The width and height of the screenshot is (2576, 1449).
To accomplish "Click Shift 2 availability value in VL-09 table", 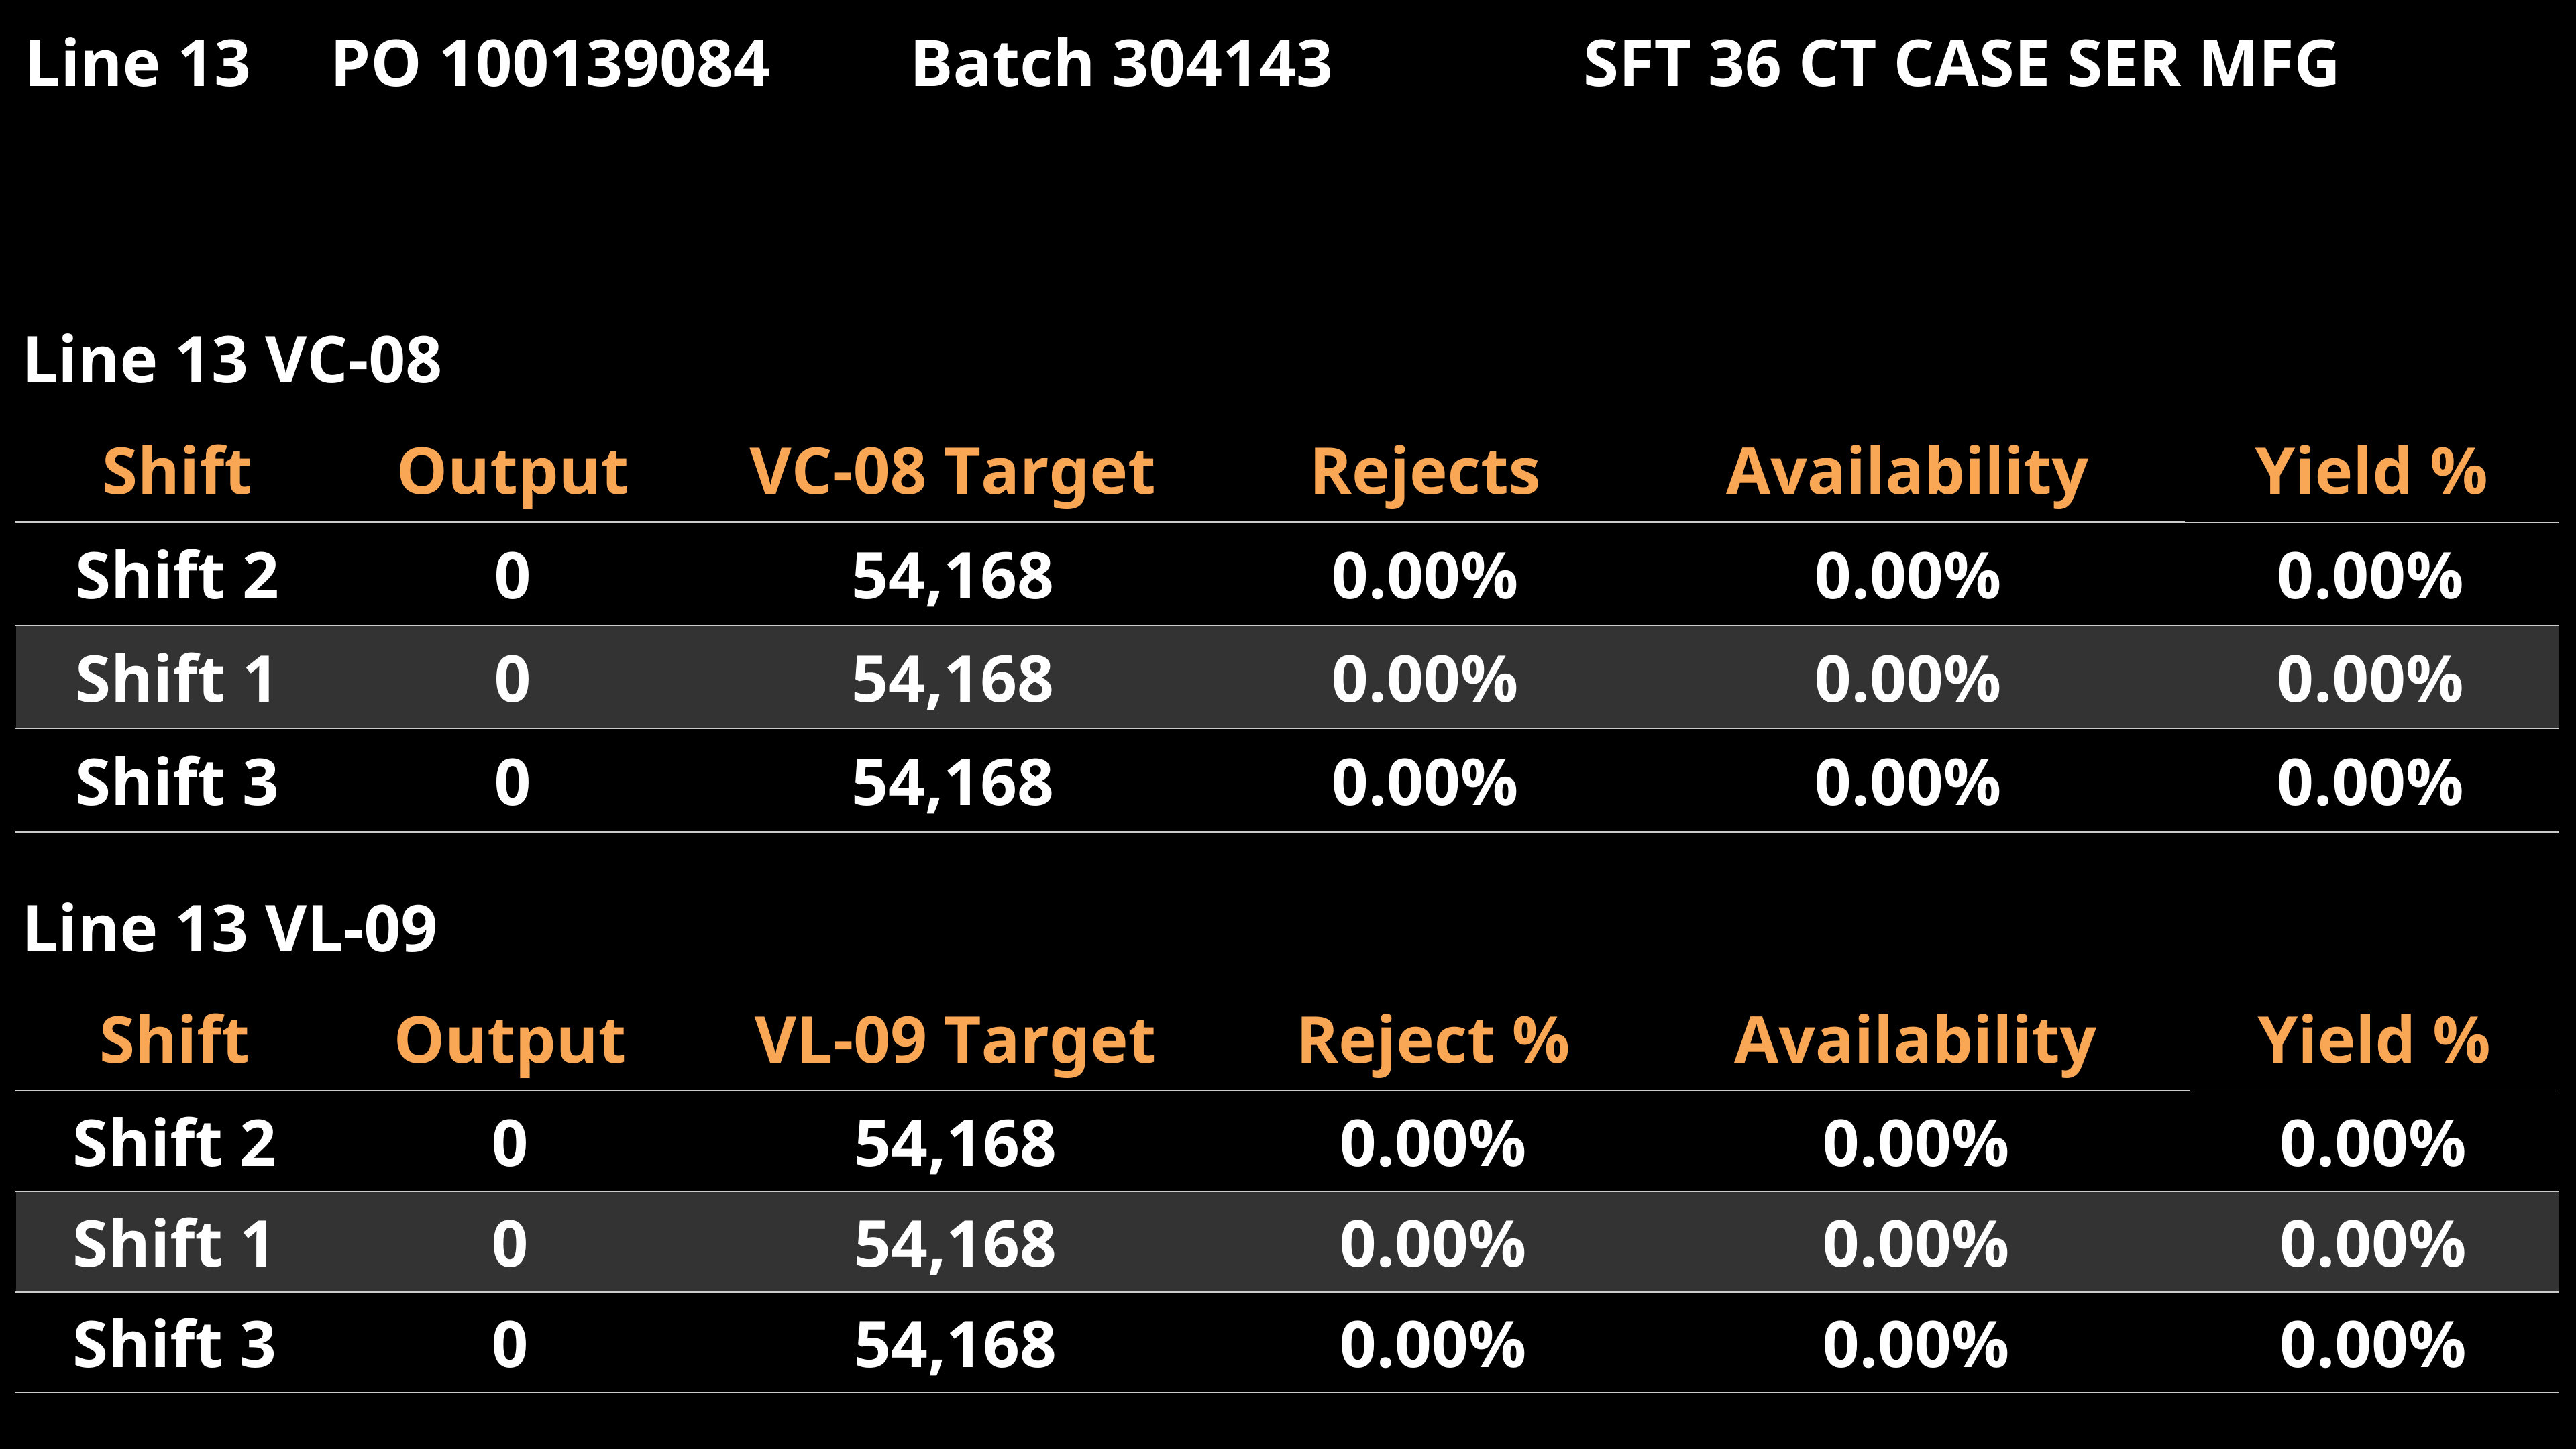I will tap(1915, 1144).
